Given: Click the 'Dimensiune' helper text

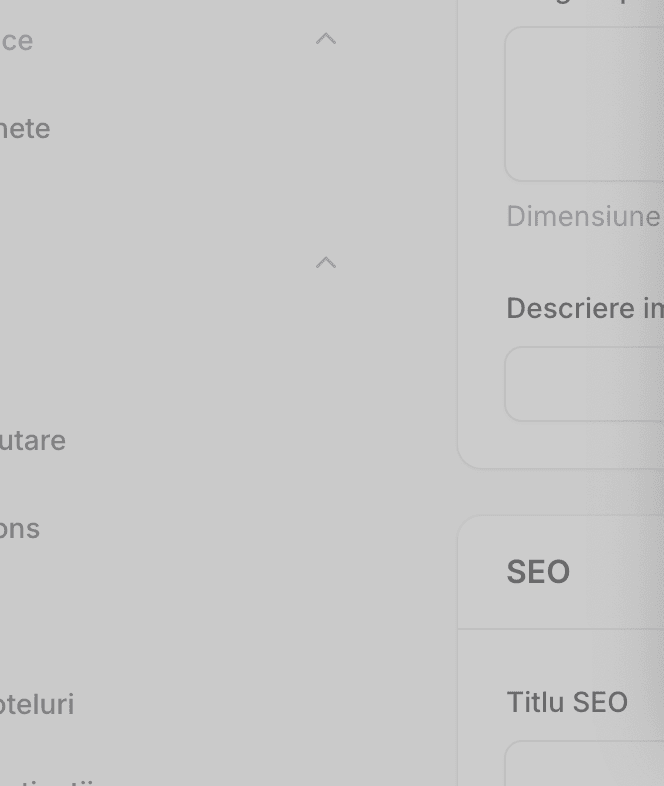Looking at the screenshot, I should coord(583,216).
